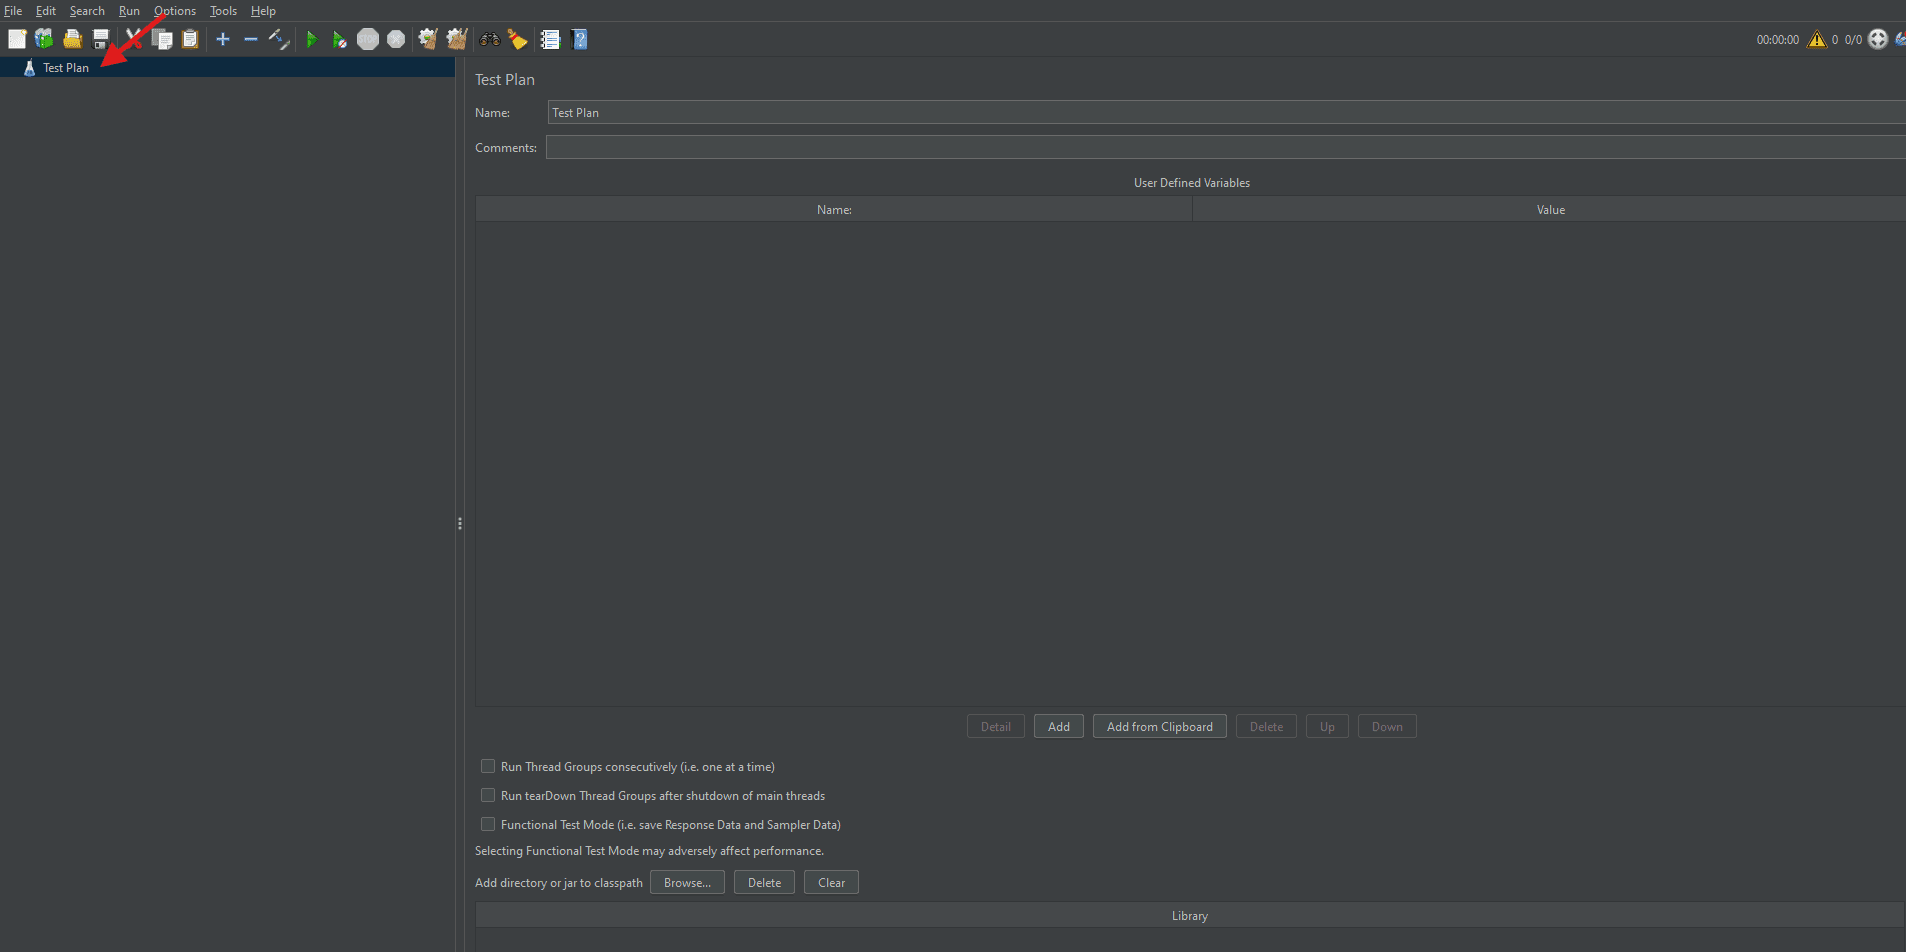Stop the running test

coord(368,39)
